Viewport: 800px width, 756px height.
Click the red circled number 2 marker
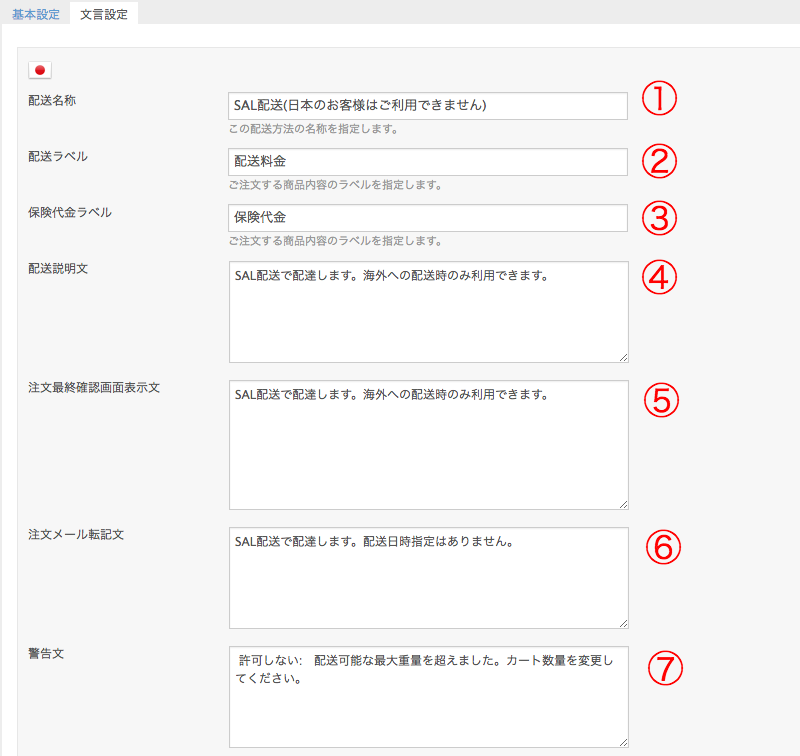pyautogui.click(x=659, y=161)
